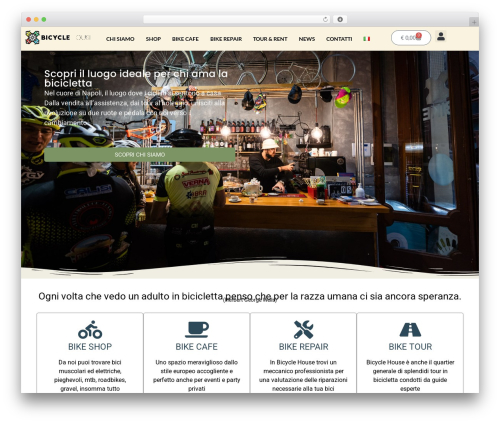Screen dimensions: 500x423
Task: Open the cart showing € 0,00
Action: click(411, 38)
